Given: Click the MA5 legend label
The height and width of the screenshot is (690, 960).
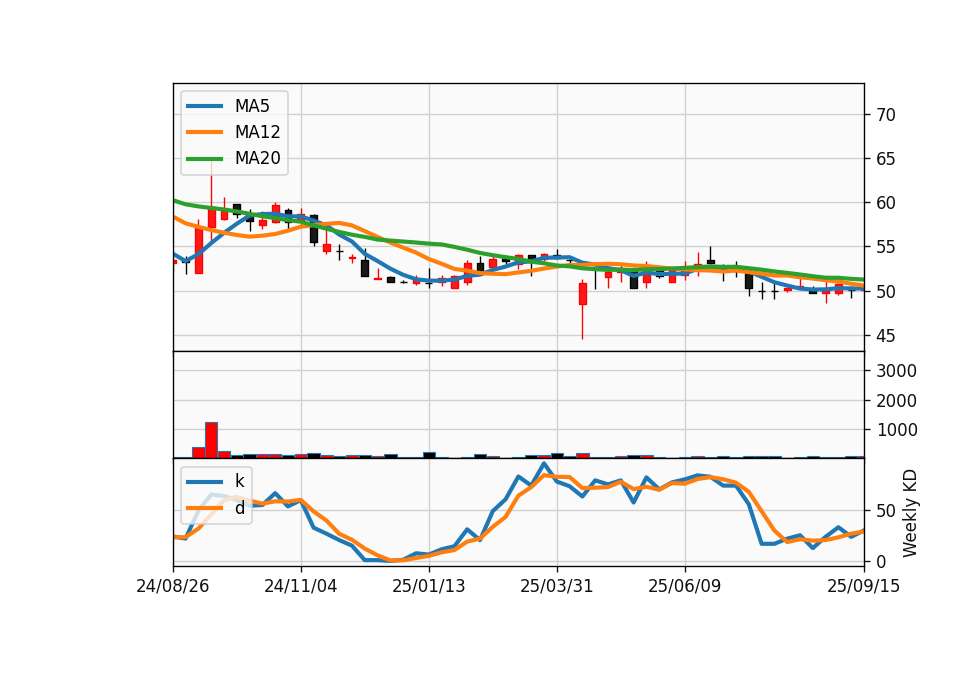Looking at the screenshot, I should pos(252,106).
